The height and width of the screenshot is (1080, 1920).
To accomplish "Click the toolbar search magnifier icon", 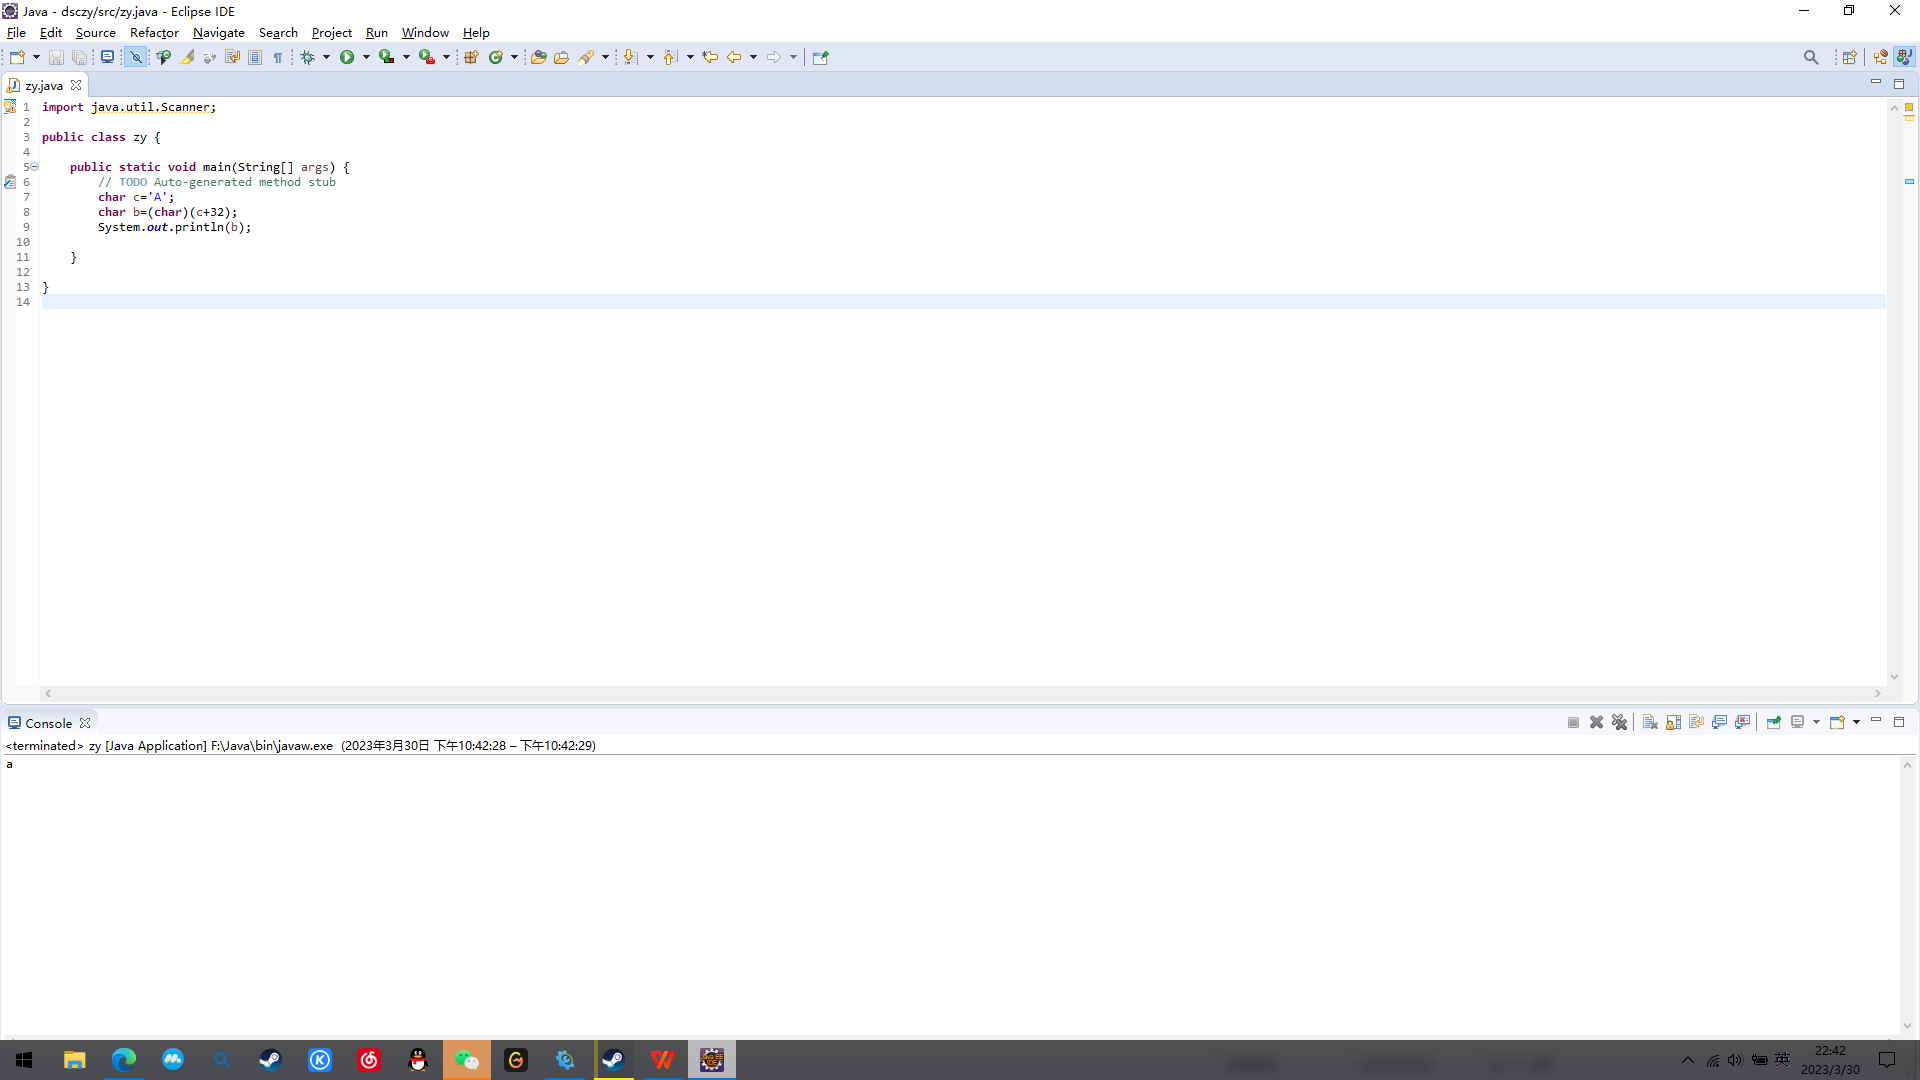I will [1811, 57].
